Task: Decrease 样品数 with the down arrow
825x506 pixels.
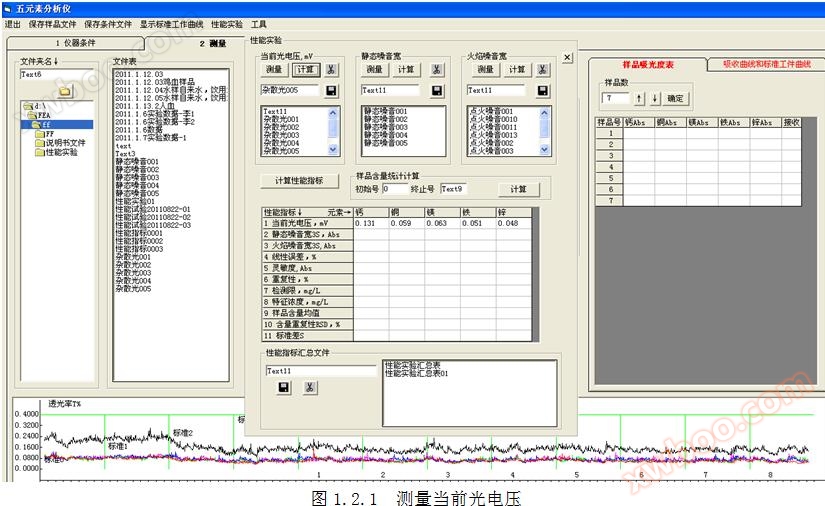Action: tap(655, 99)
